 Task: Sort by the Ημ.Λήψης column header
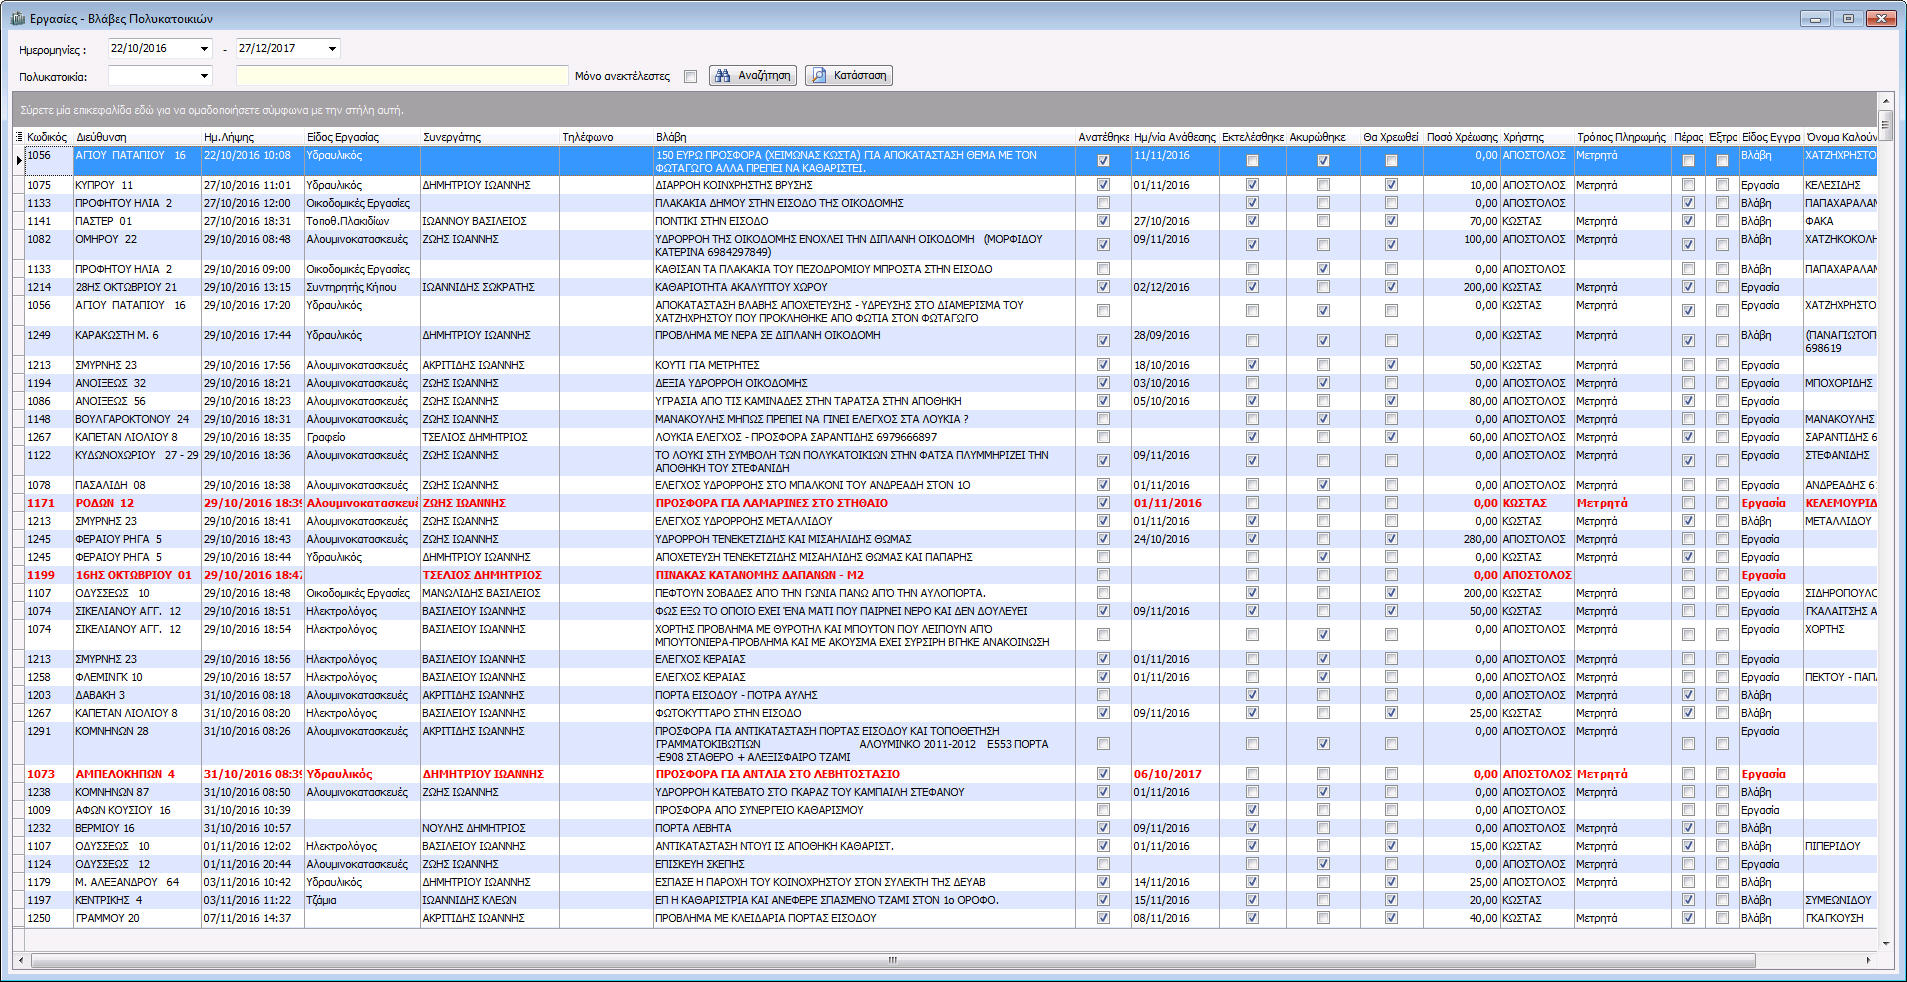[x=252, y=137]
